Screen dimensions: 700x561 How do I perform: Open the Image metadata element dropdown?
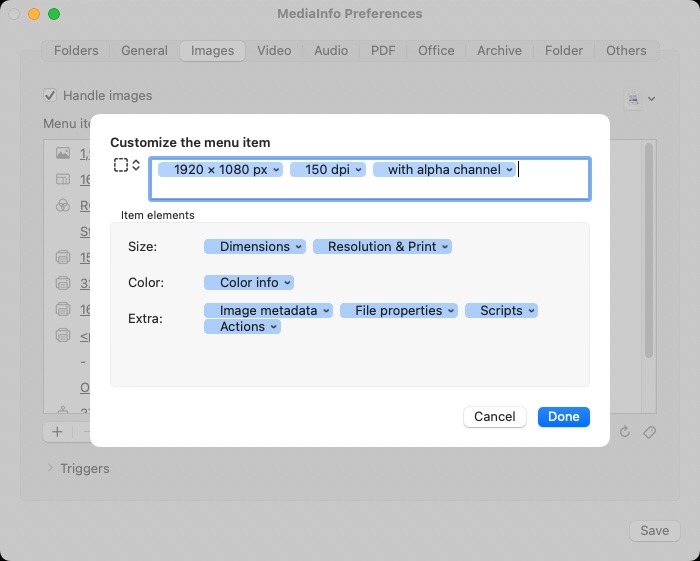tap(326, 311)
